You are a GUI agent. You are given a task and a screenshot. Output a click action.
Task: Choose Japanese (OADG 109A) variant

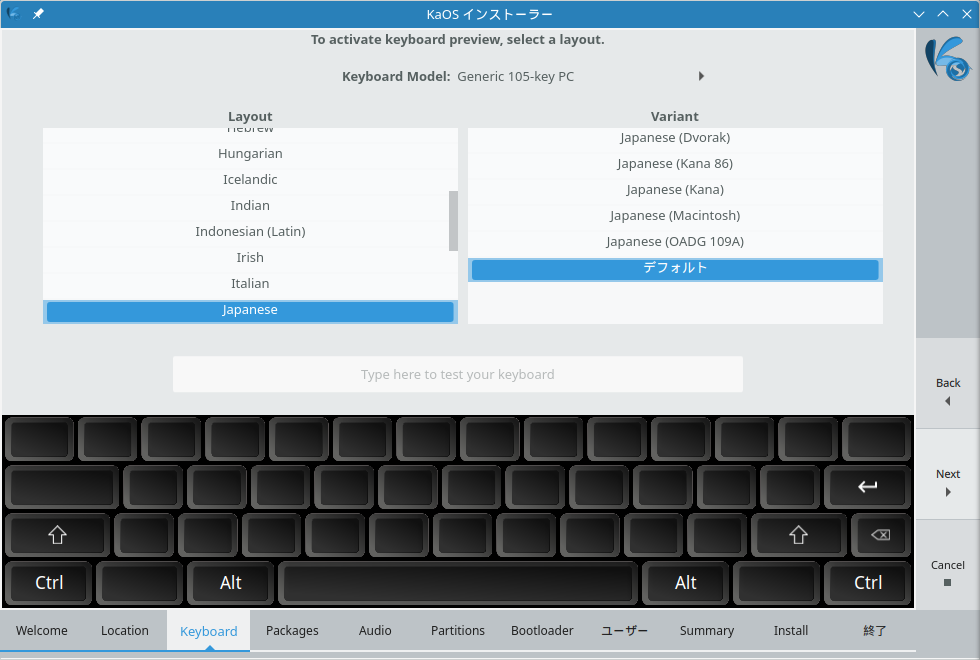(x=675, y=242)
